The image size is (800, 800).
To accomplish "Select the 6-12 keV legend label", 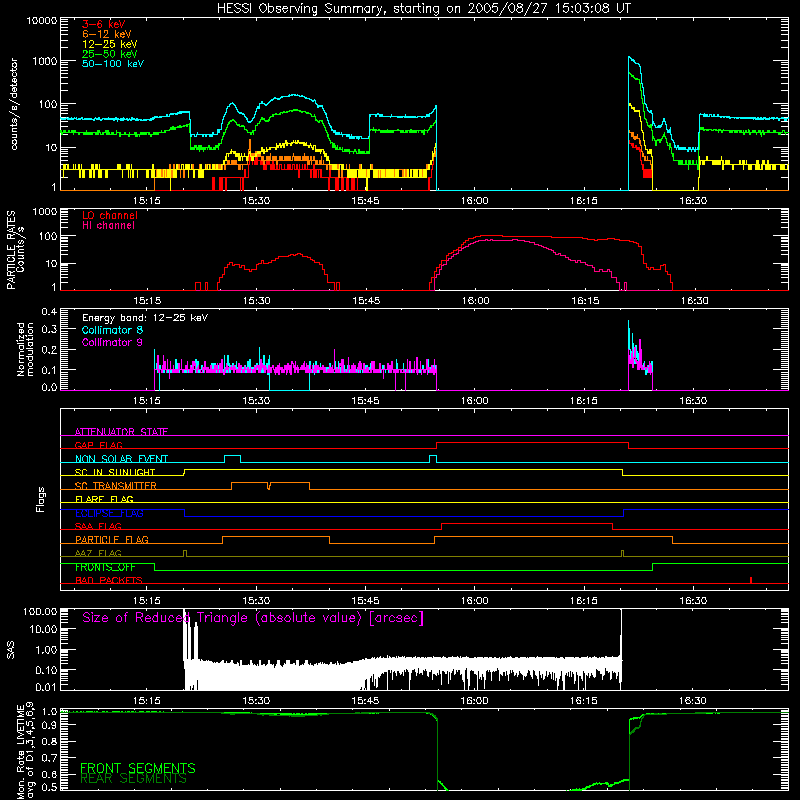I will (x=107, y=34).
